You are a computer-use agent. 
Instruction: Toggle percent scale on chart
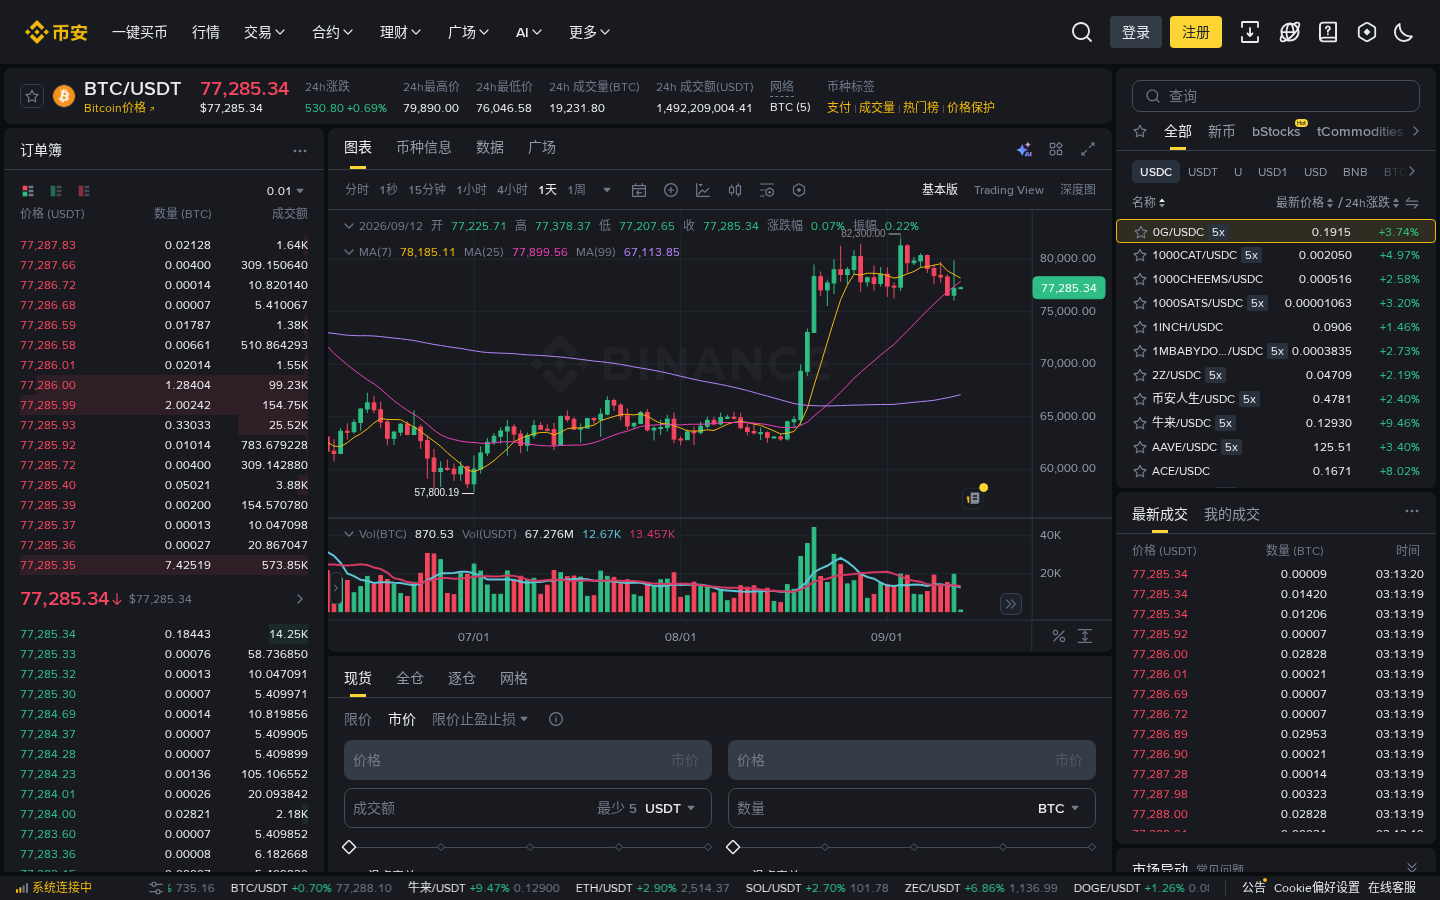tap(1059, 636)
